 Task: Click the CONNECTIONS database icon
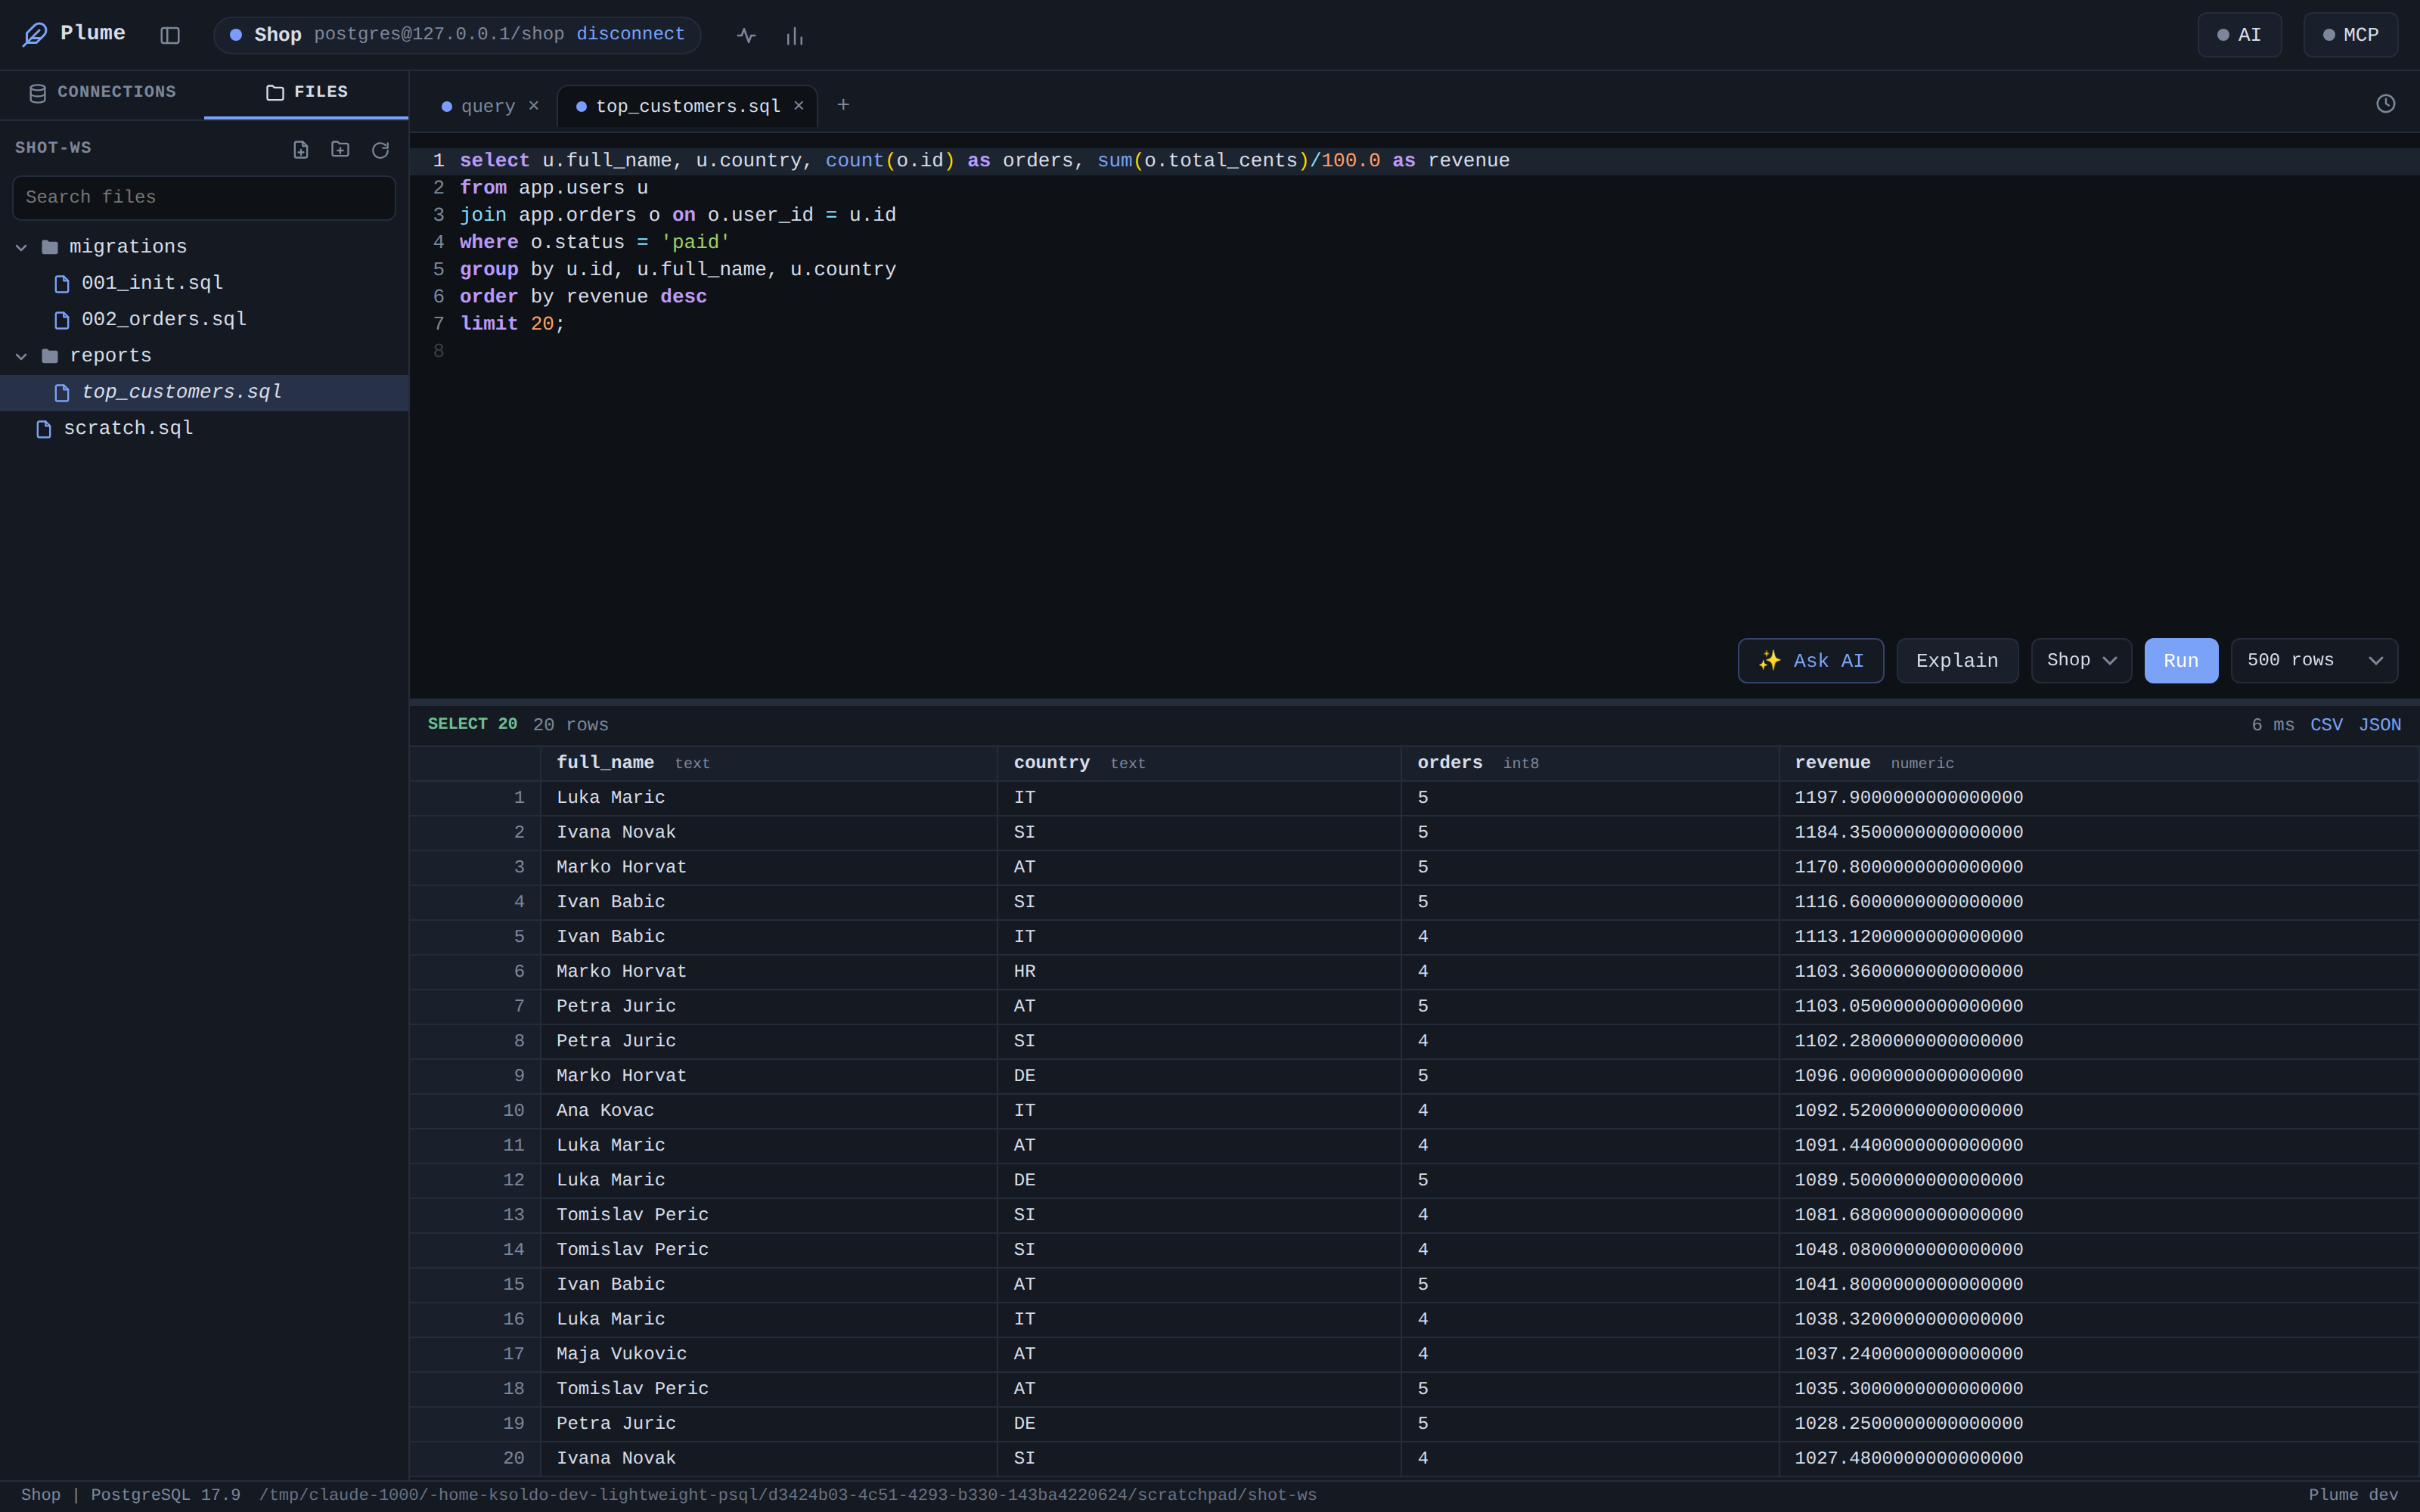click(x=38, y=93)
